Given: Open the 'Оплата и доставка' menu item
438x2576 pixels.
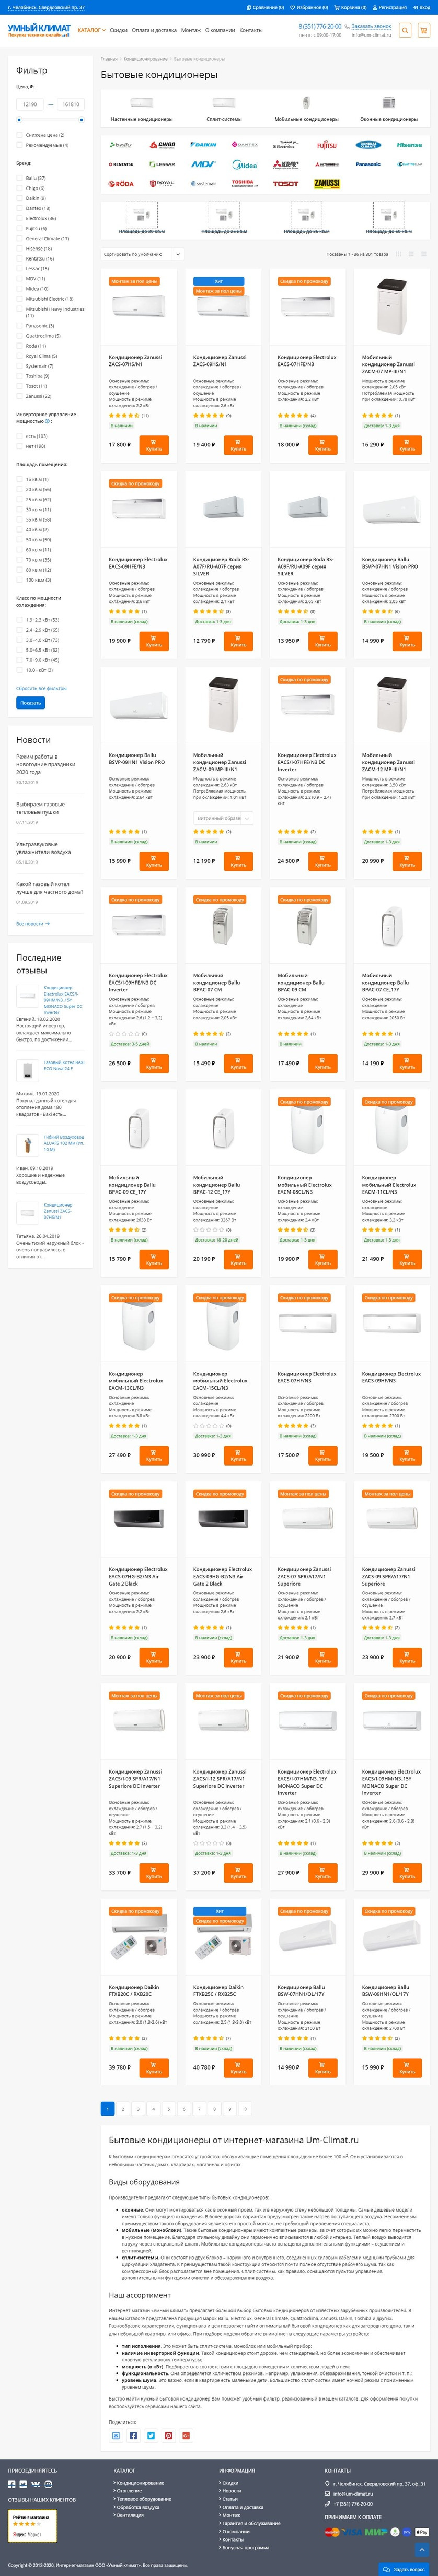Looking at the screenshot, I should (154, 30).
